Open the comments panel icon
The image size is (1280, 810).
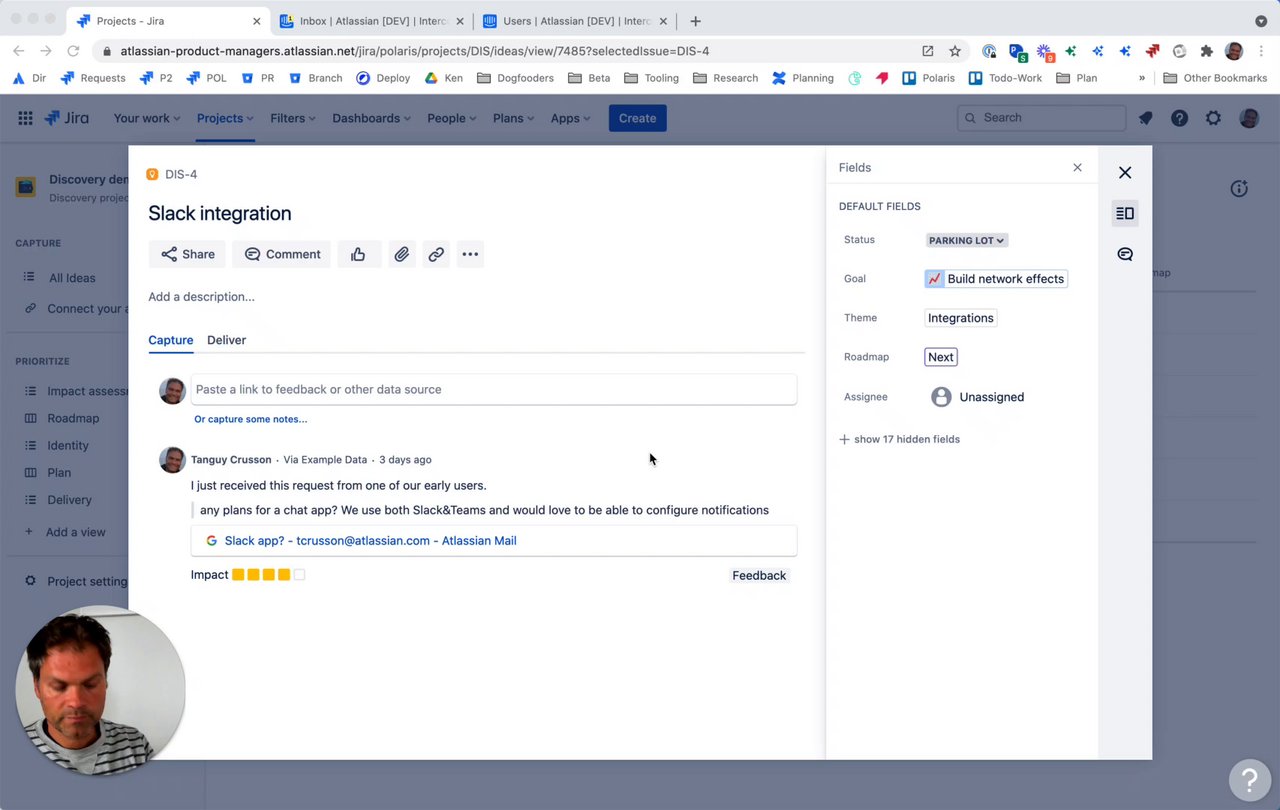[1125, 254]
